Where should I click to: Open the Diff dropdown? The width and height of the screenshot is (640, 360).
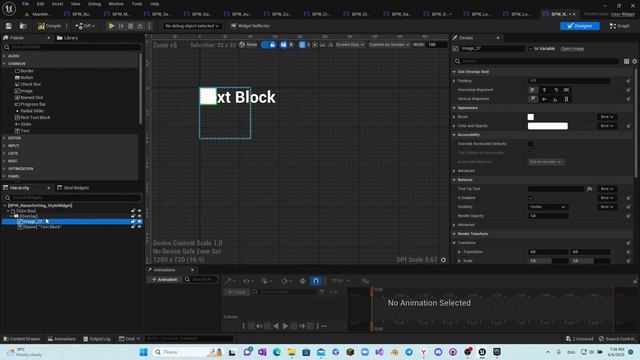(85, 26)
